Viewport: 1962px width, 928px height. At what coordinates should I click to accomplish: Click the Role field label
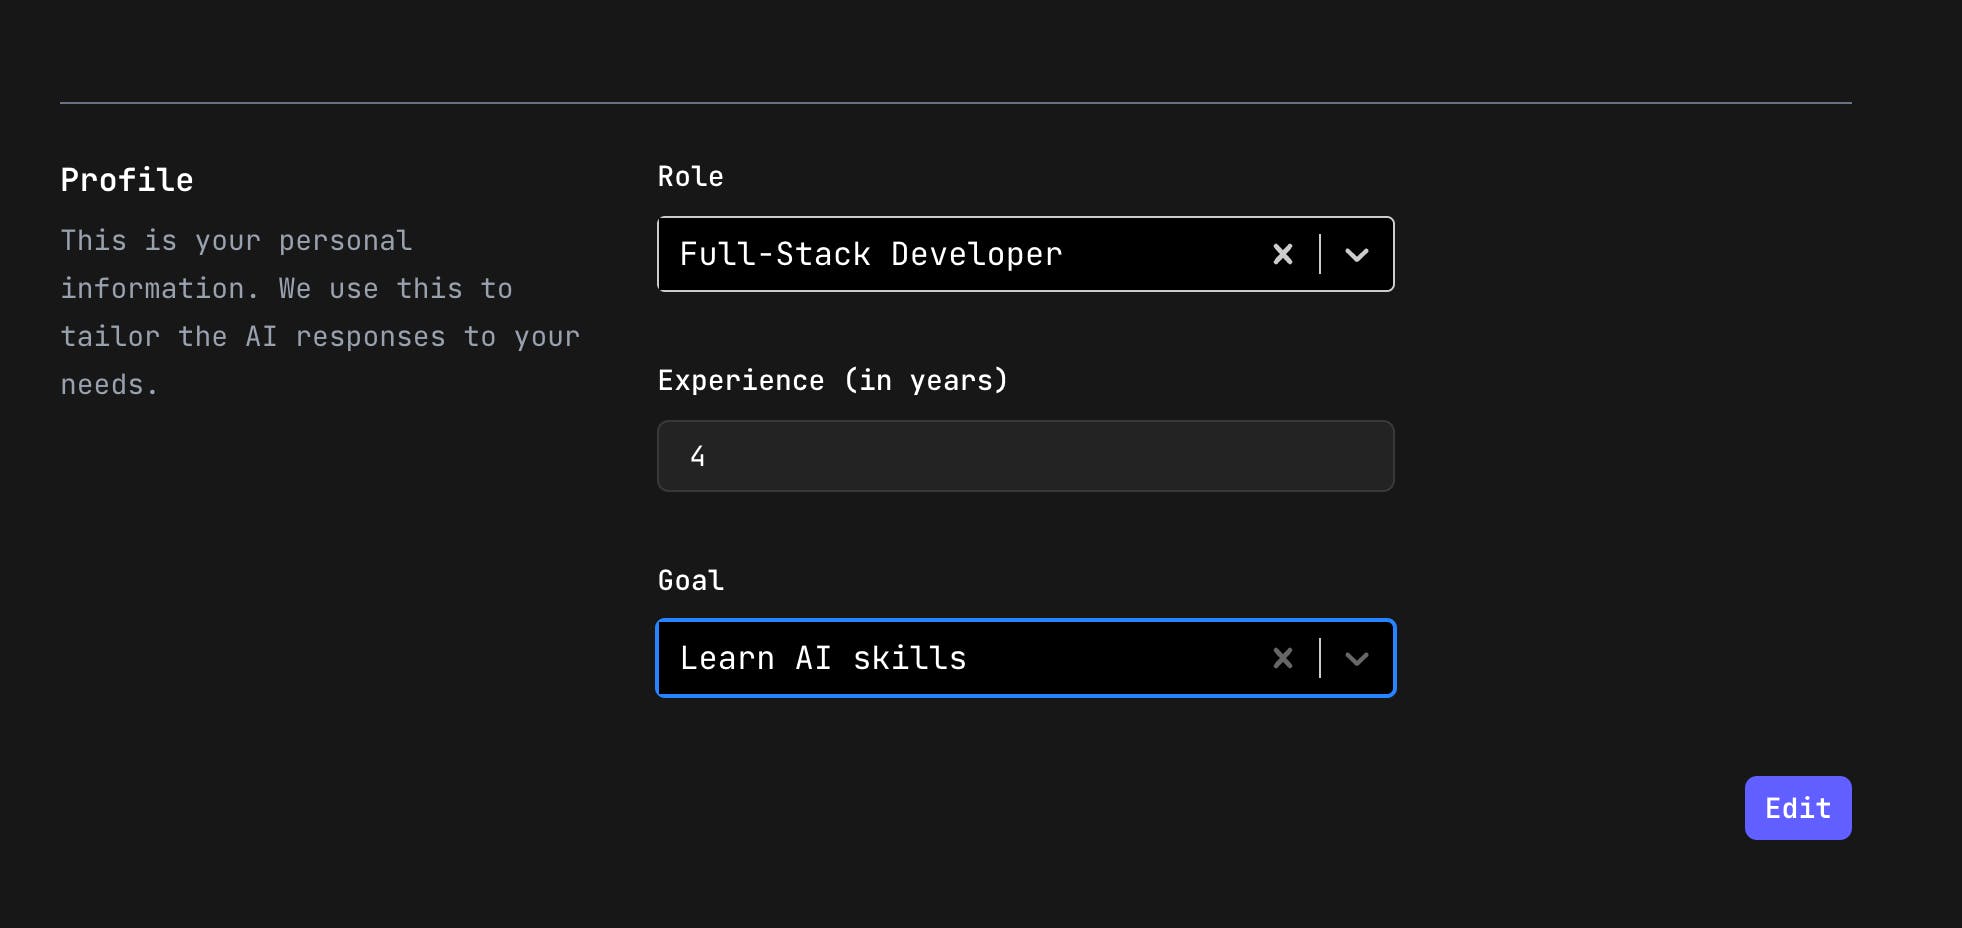690,177
